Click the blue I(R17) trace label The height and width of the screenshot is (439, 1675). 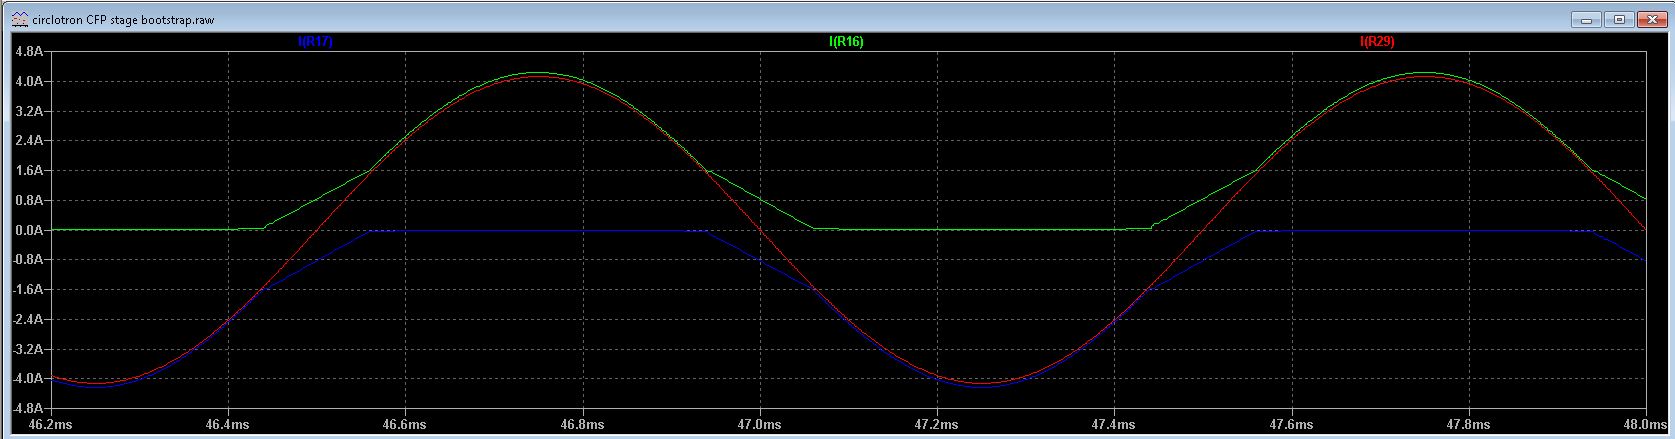315,42
